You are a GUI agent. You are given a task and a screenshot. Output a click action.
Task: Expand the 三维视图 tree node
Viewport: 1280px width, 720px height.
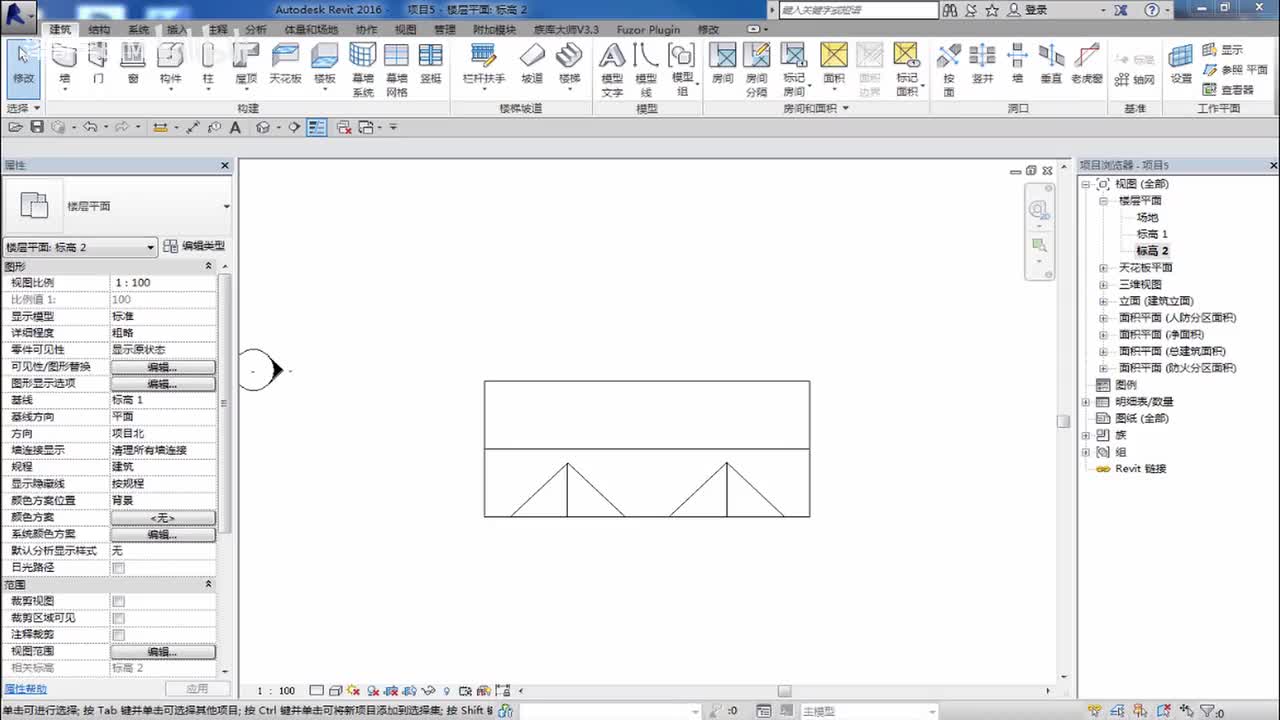click(x=1103, y=284)
